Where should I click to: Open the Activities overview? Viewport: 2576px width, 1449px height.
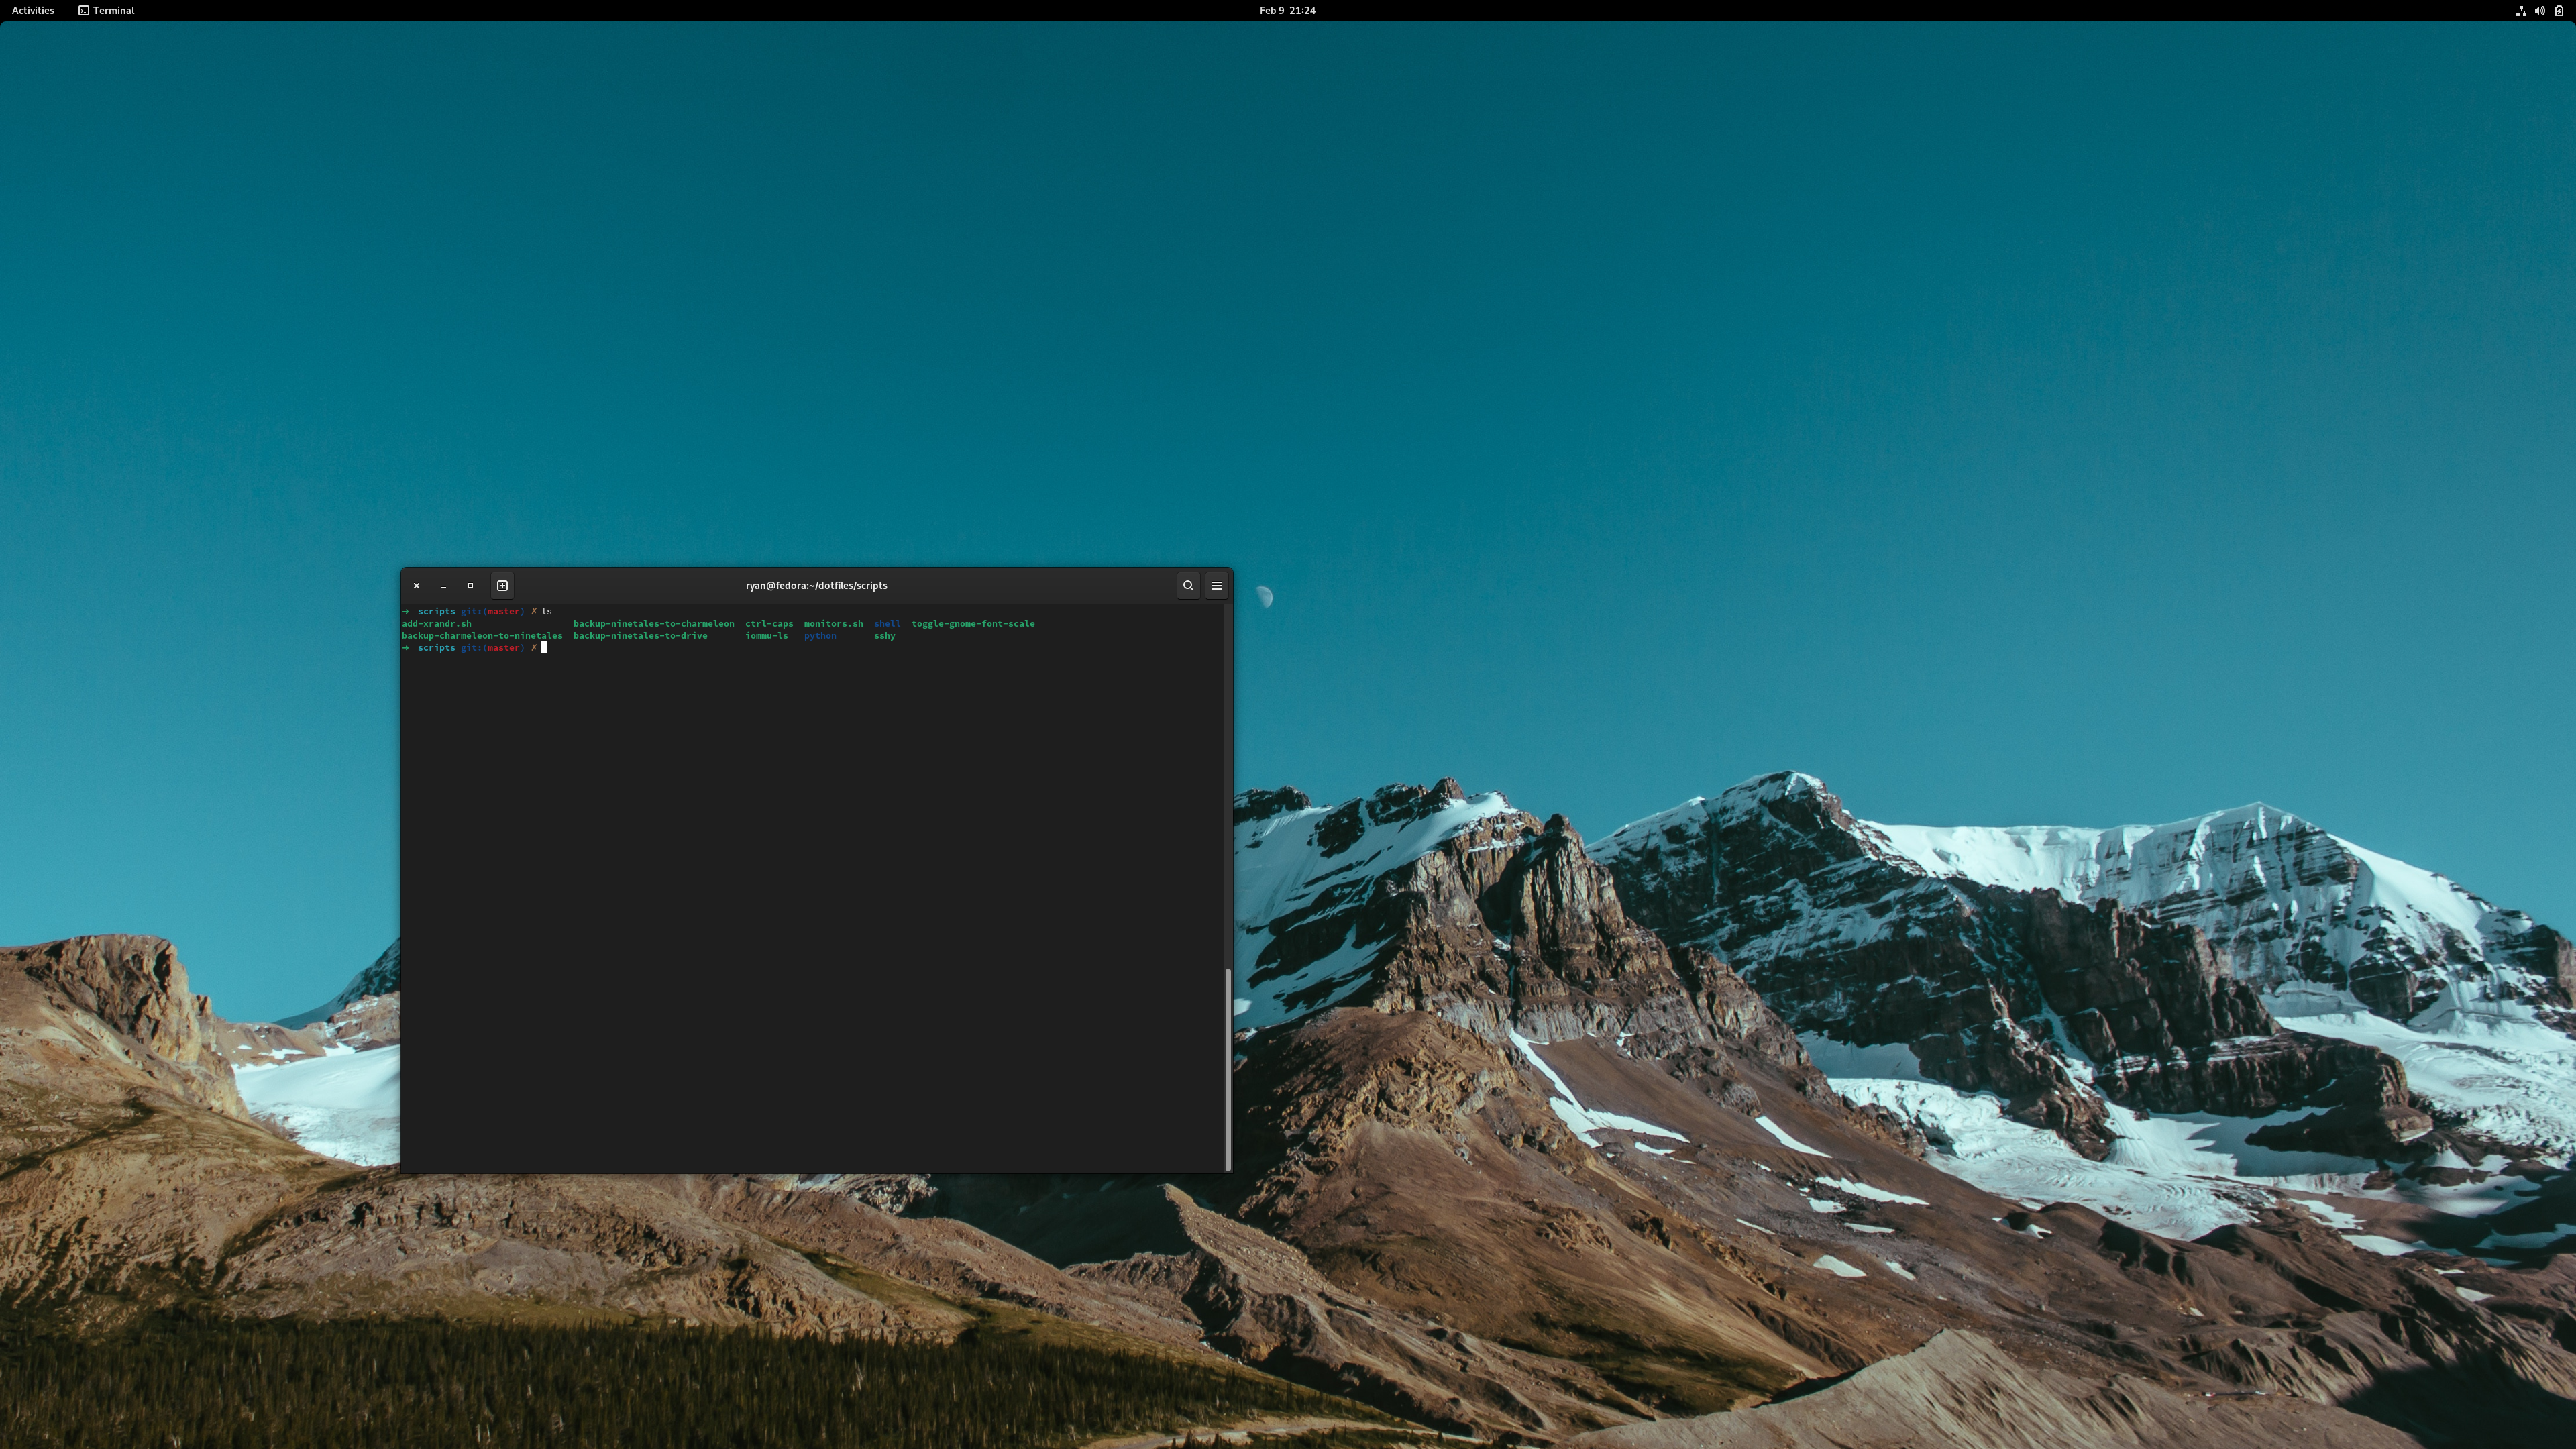(x=33, y=11)
